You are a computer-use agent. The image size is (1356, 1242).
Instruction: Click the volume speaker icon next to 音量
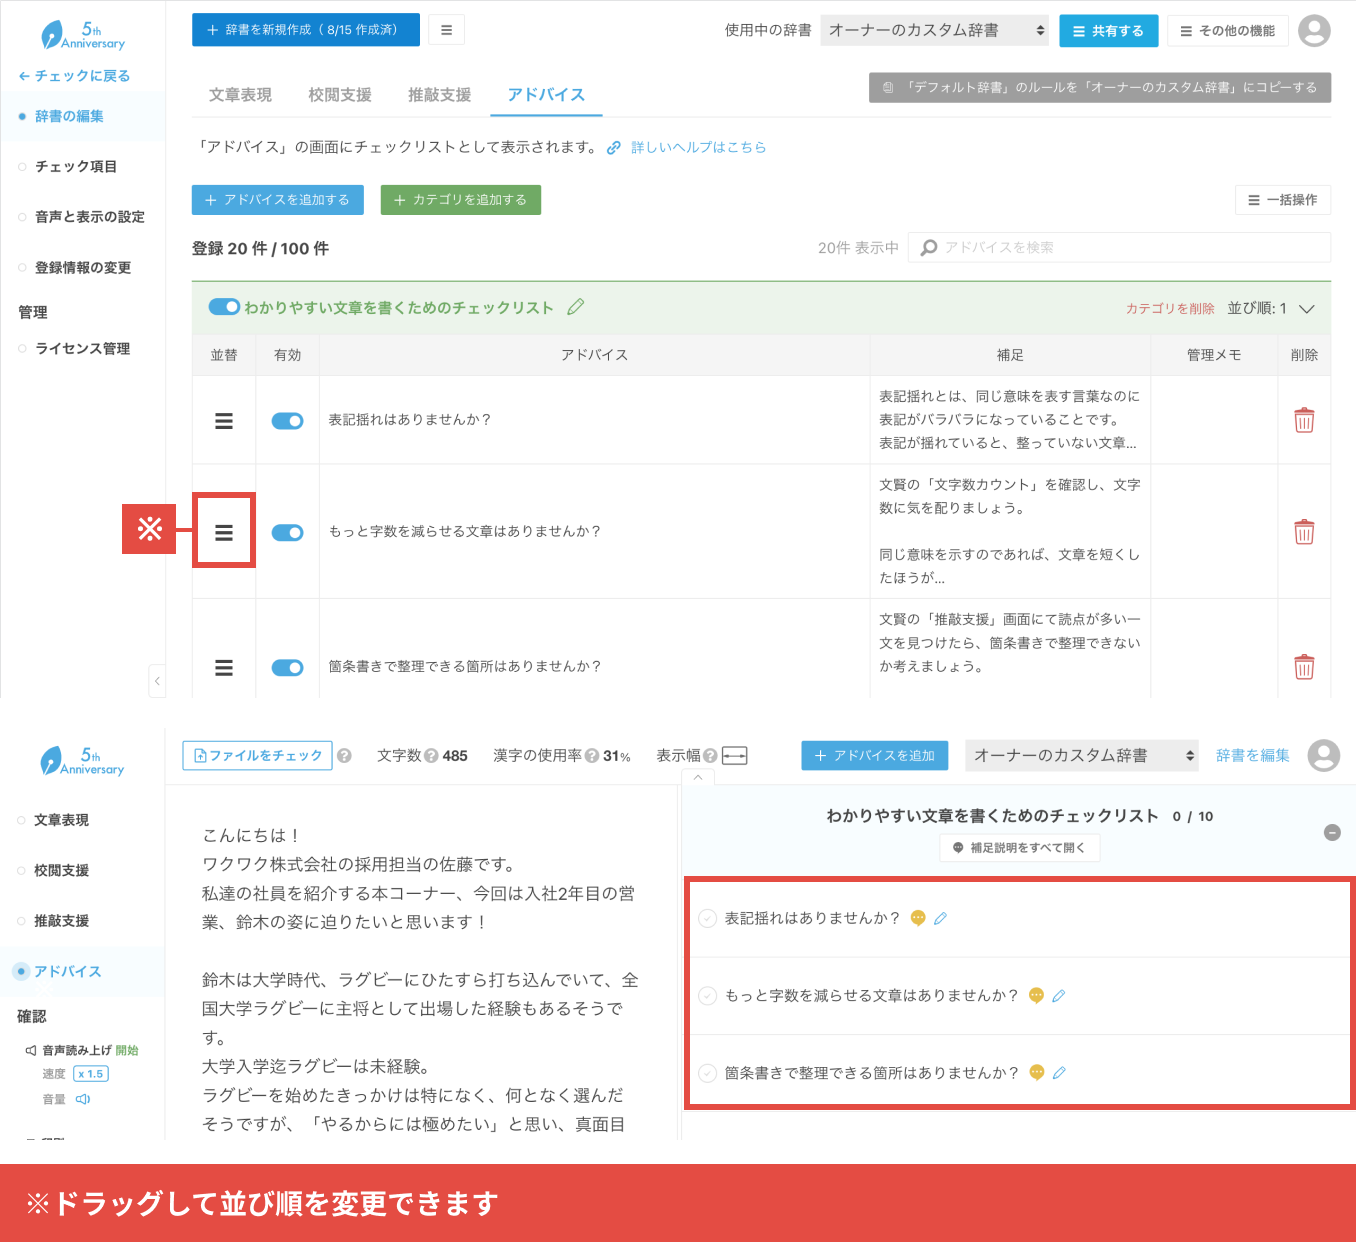pyautogui.click(x=83, y=1099)
